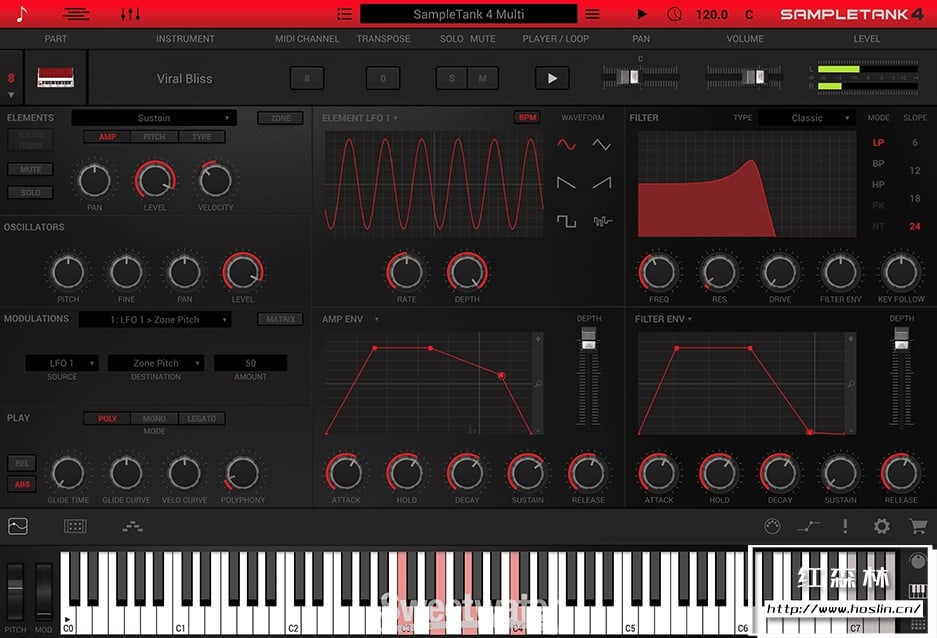The image size is (937, 638).
Task: Select the random noise LFO waveform
Action: click(602, 222)
